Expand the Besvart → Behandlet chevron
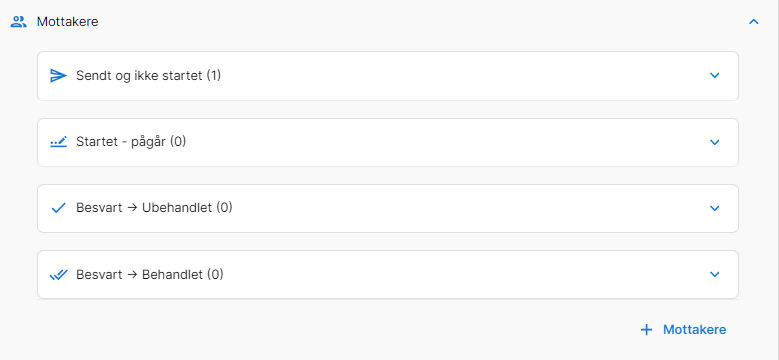The image size is (779, 360). tap(714, 274)
